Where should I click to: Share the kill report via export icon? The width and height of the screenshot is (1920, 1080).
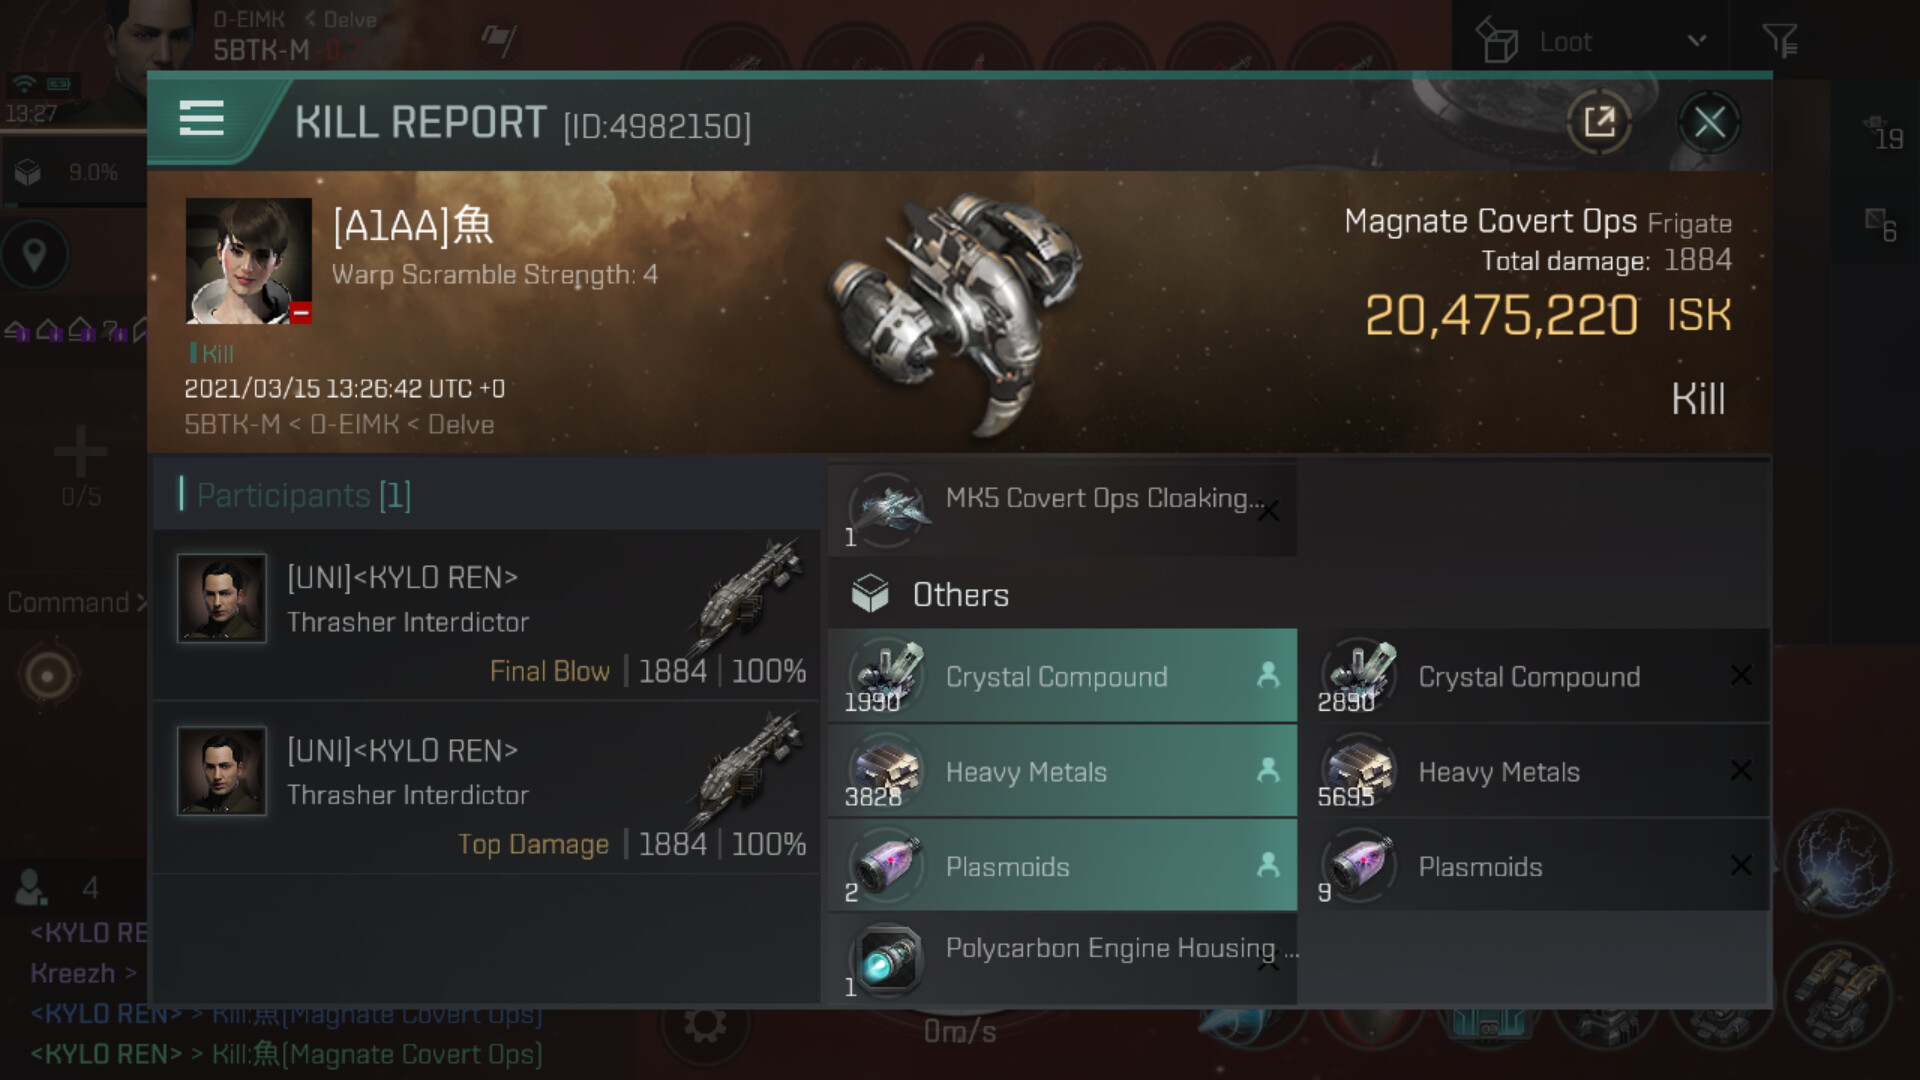point(1599,122)
